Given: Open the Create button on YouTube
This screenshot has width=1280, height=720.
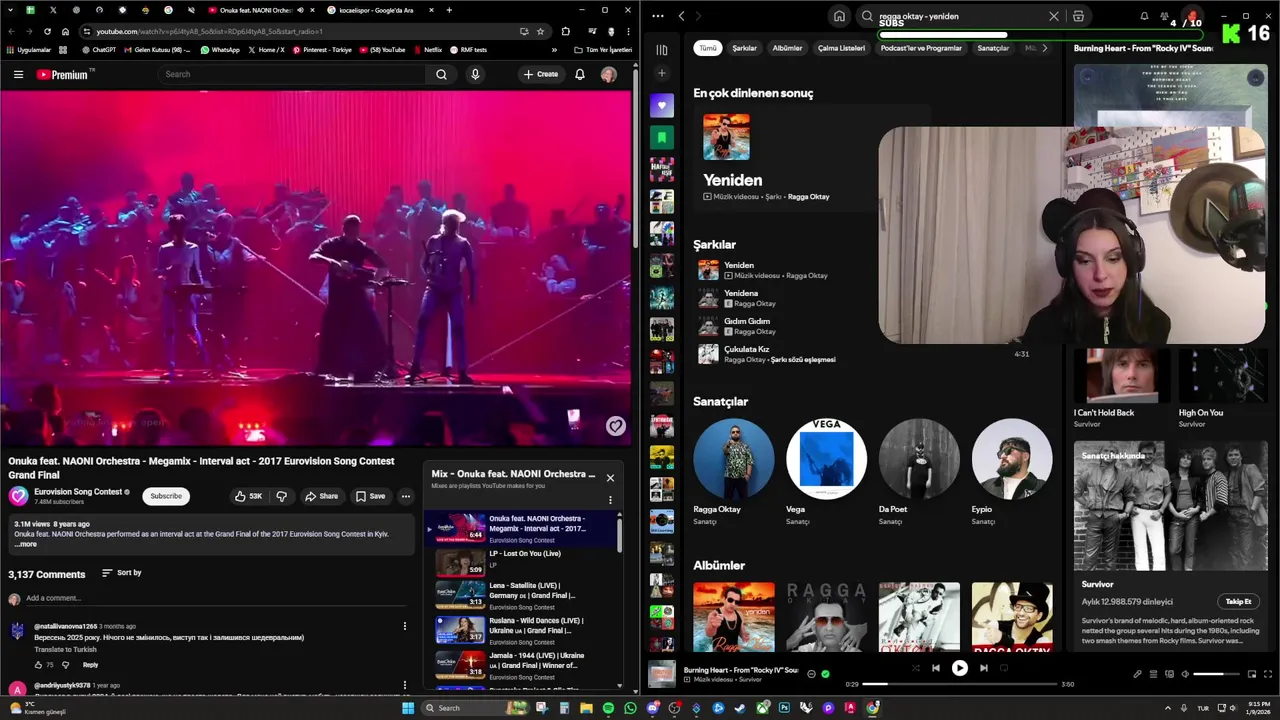Looking at the screenshot, I should tap(541, 74).
